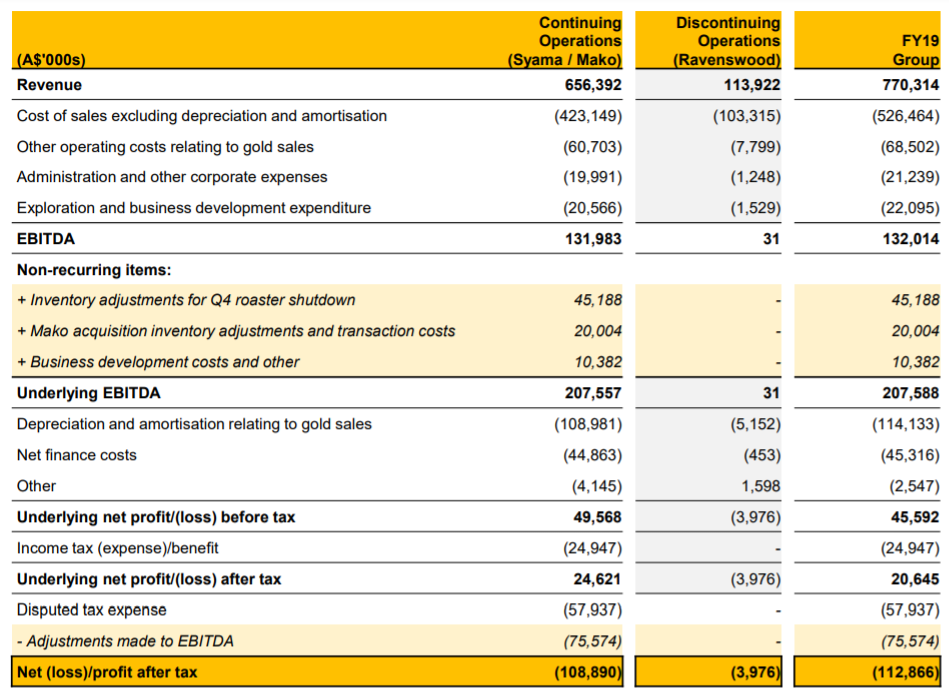
Task: Click net finance costs (453)
Action: coord(761,455)
